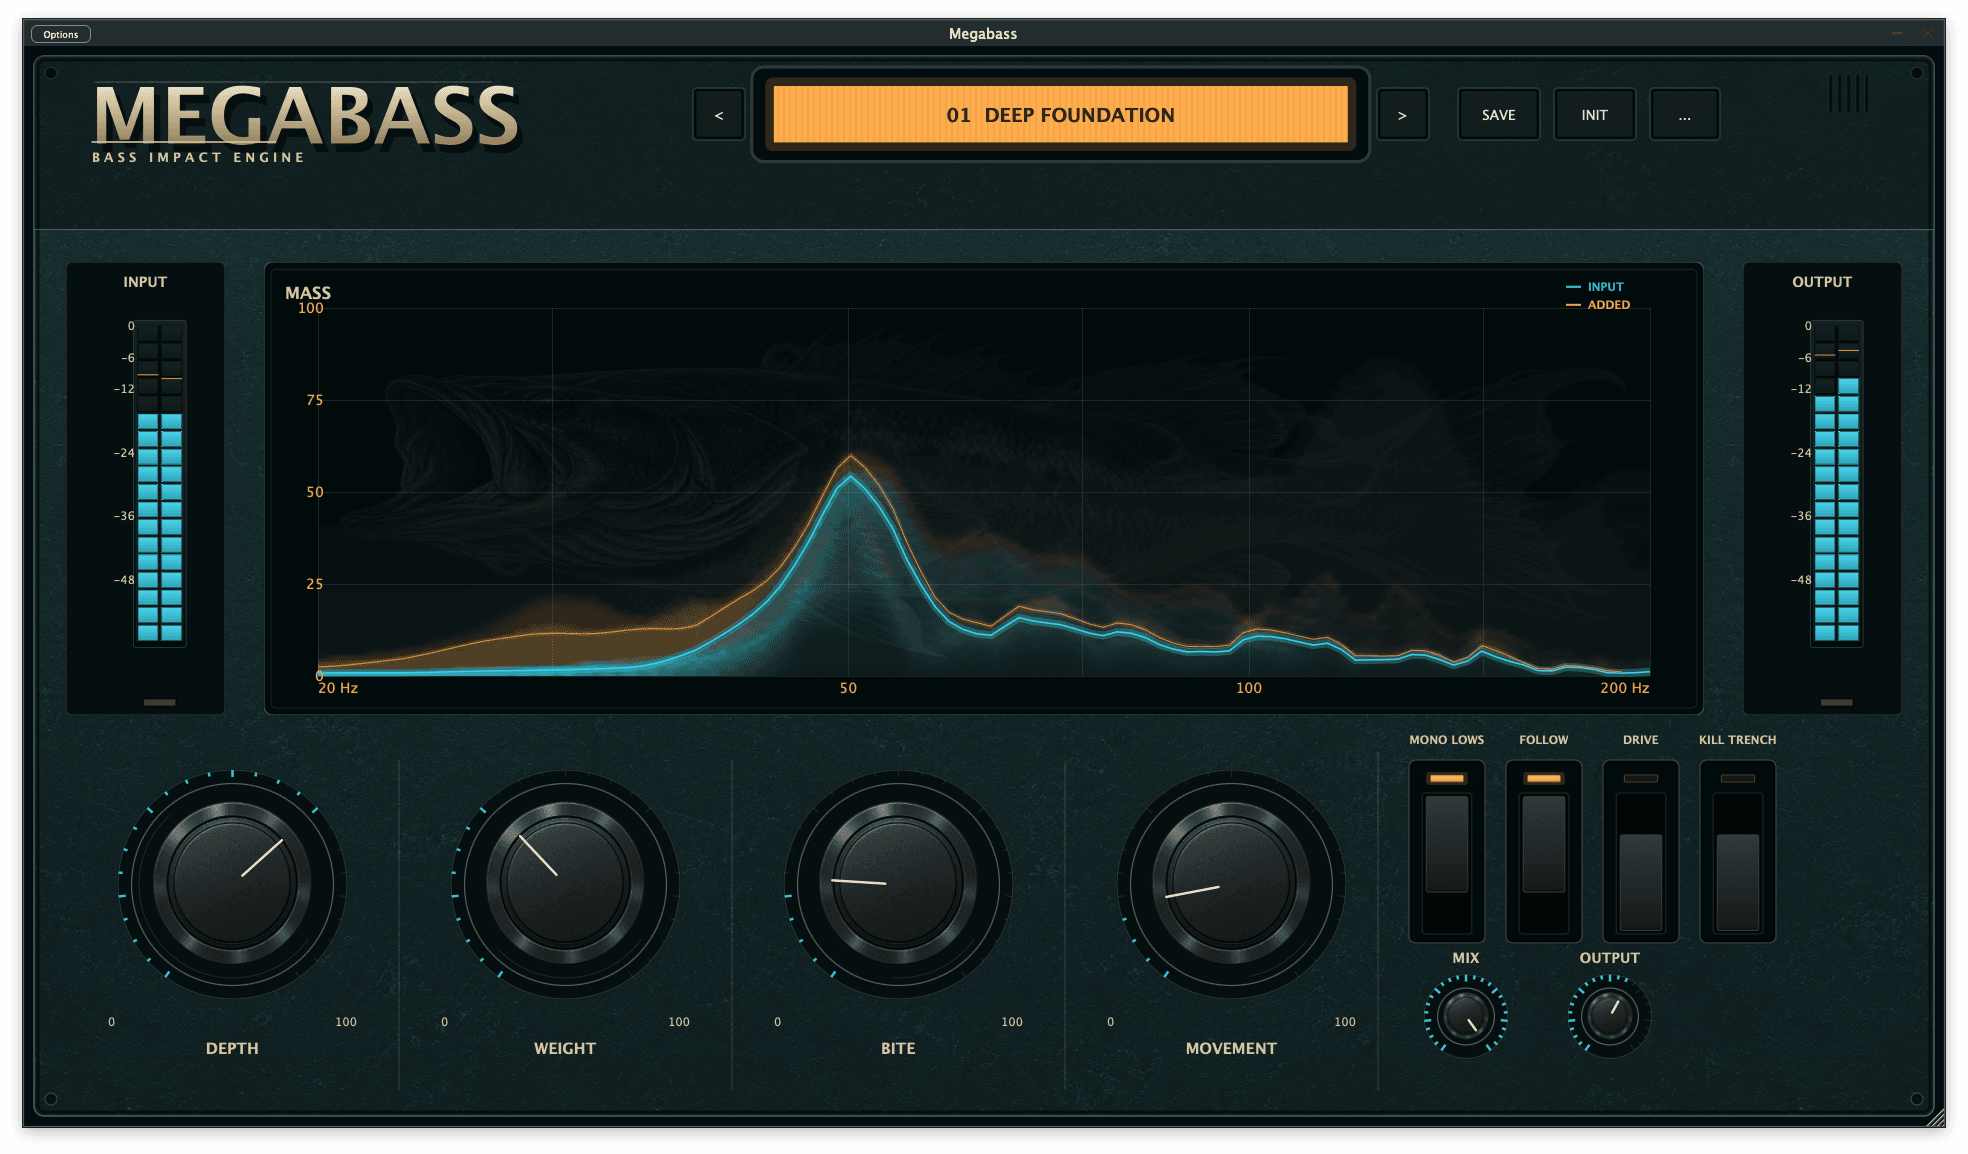Screen dimensions: 1968x1154
Task: Click the DEPTH label text
Action: (x=232, y=1048)
